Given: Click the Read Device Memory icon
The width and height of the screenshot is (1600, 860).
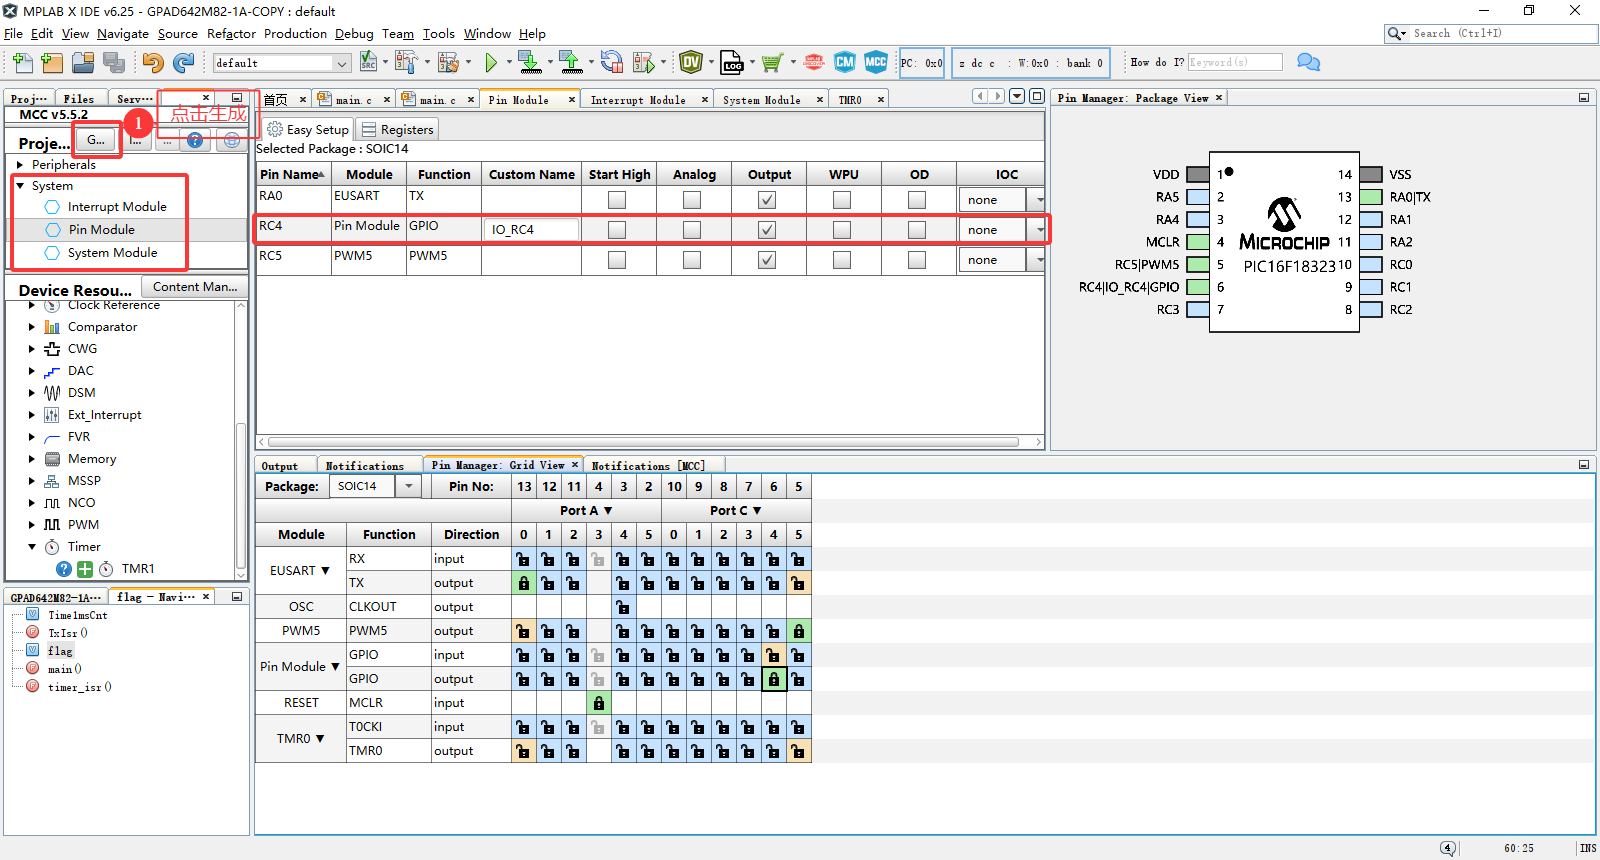Looking at the screenshot, I should 571,63.
